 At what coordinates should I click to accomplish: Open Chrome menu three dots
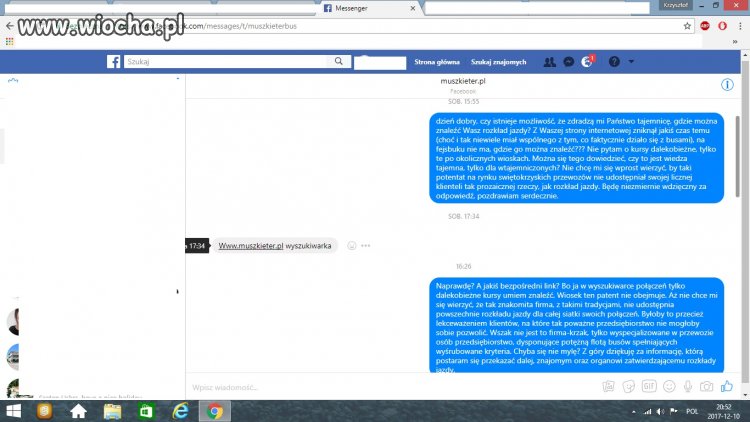click(740, 26)
